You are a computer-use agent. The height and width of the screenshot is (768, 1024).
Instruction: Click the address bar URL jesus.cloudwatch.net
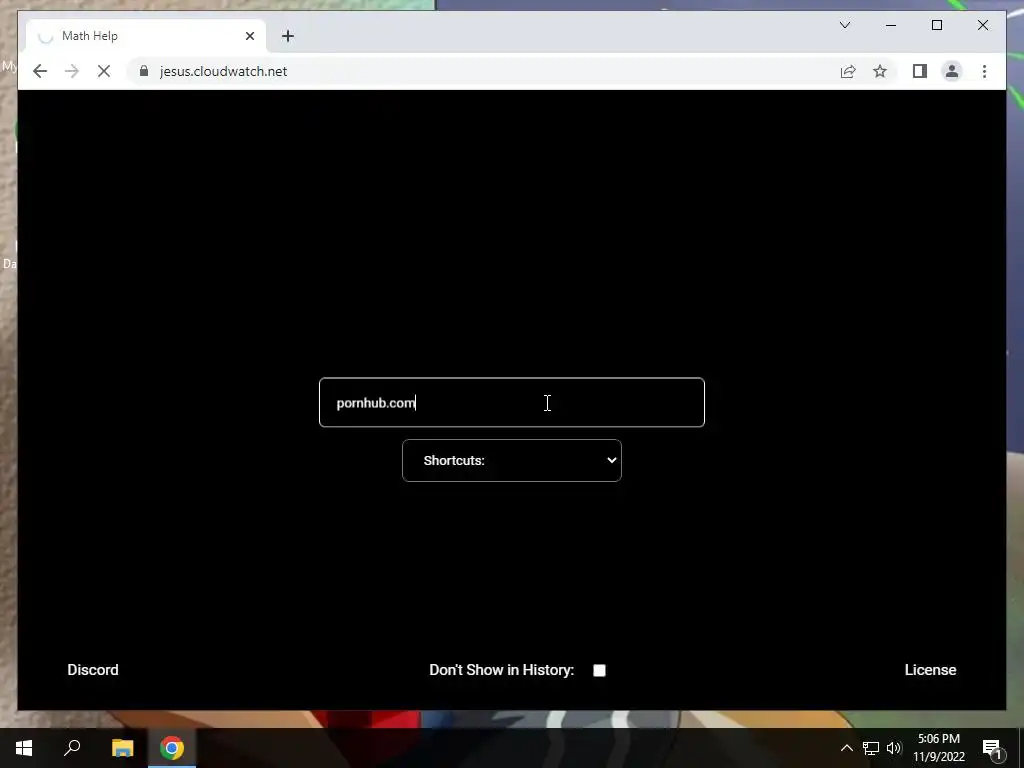click(x=223, y=71)
